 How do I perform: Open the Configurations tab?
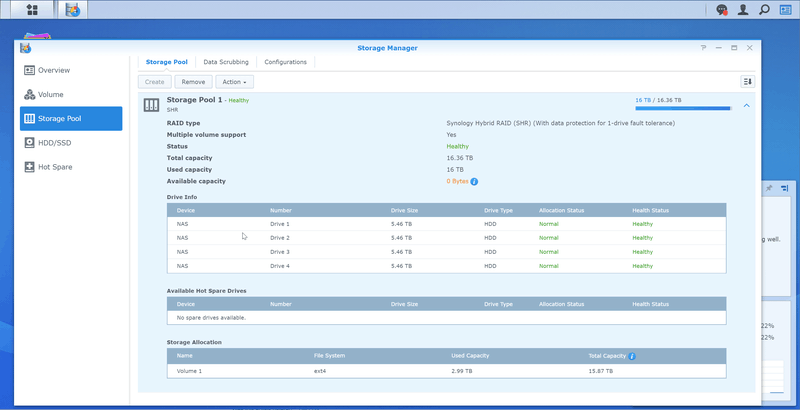[x=285, y=62]
